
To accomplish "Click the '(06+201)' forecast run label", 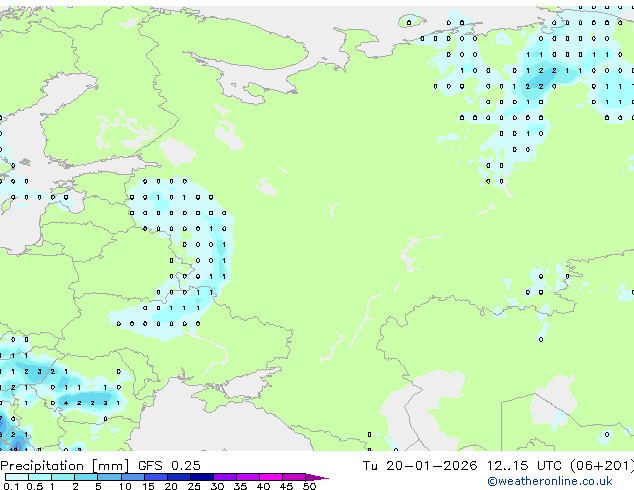I will [x=602, y=466].
